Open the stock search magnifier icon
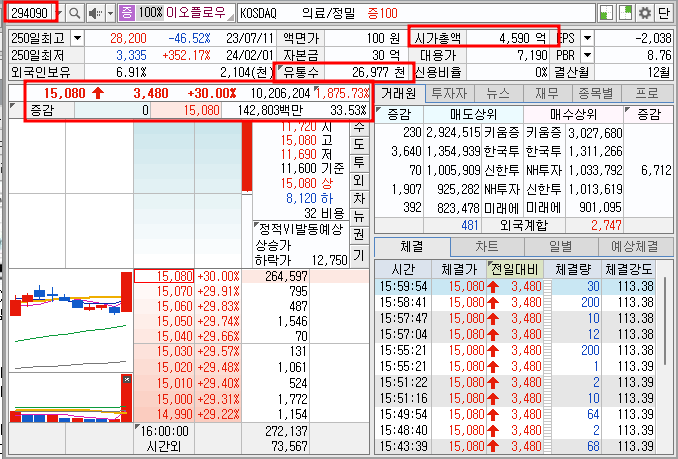 74,13
